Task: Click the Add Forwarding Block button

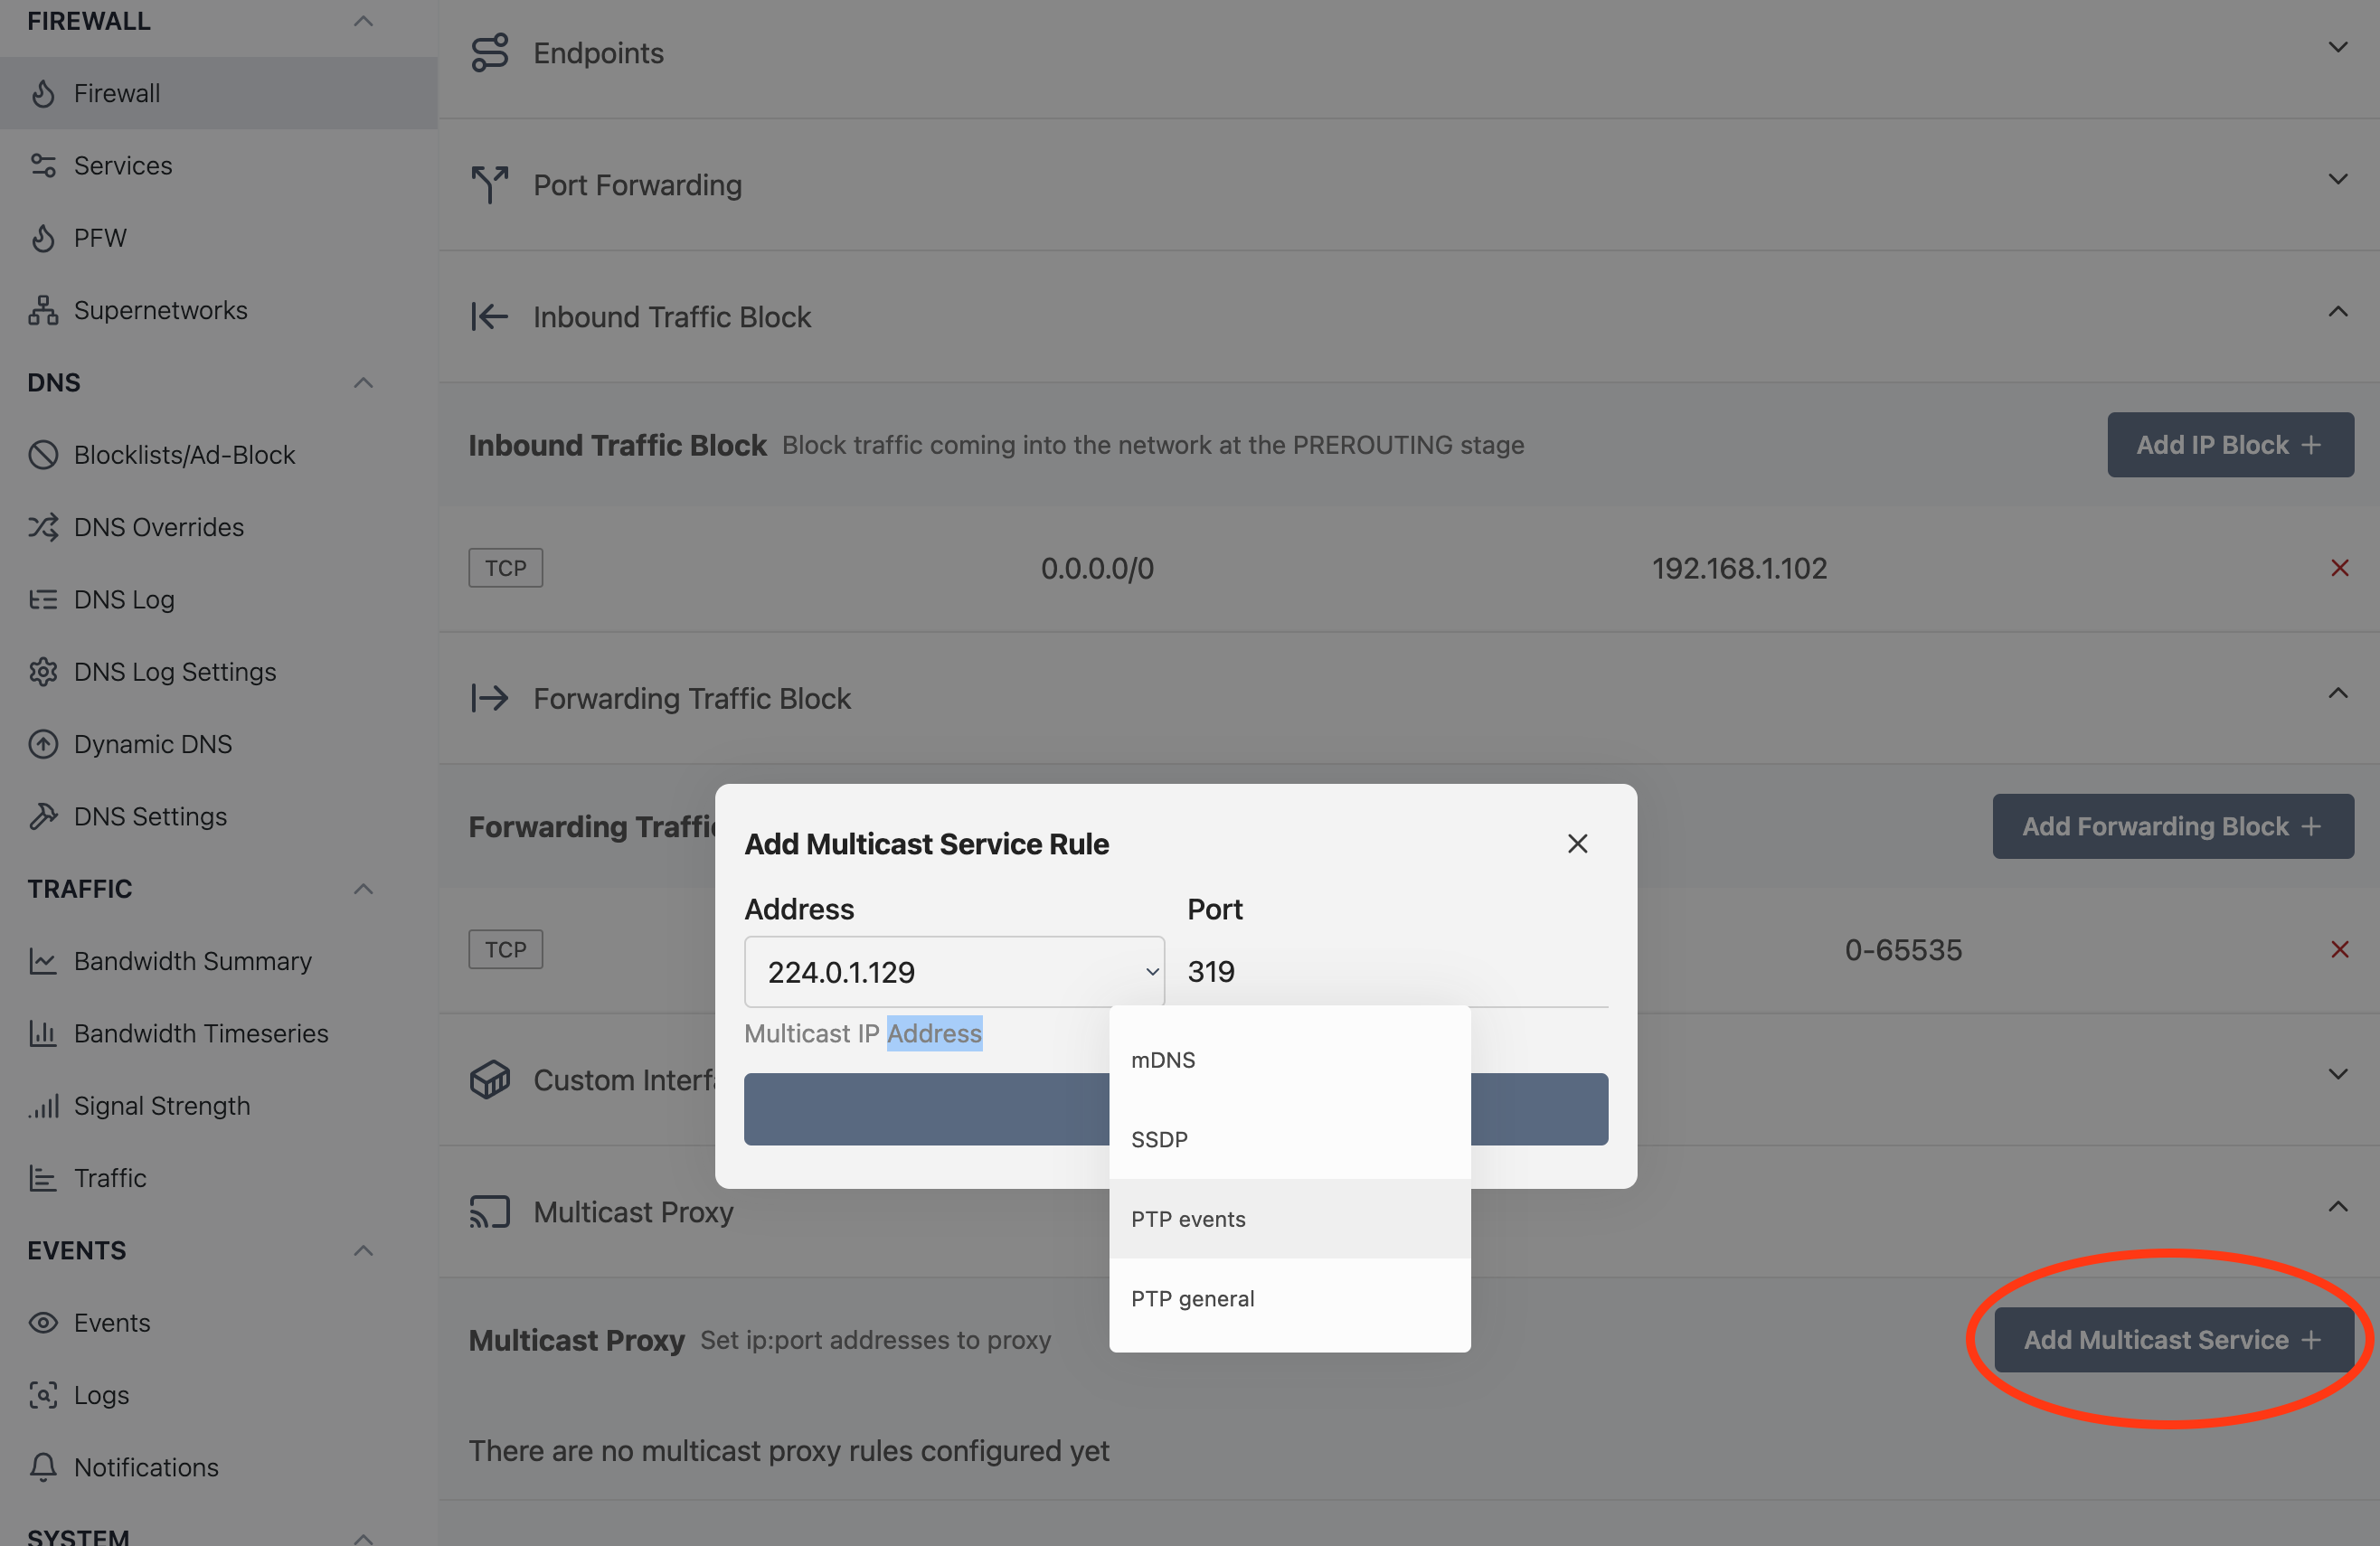Action: coord(2172,826)
